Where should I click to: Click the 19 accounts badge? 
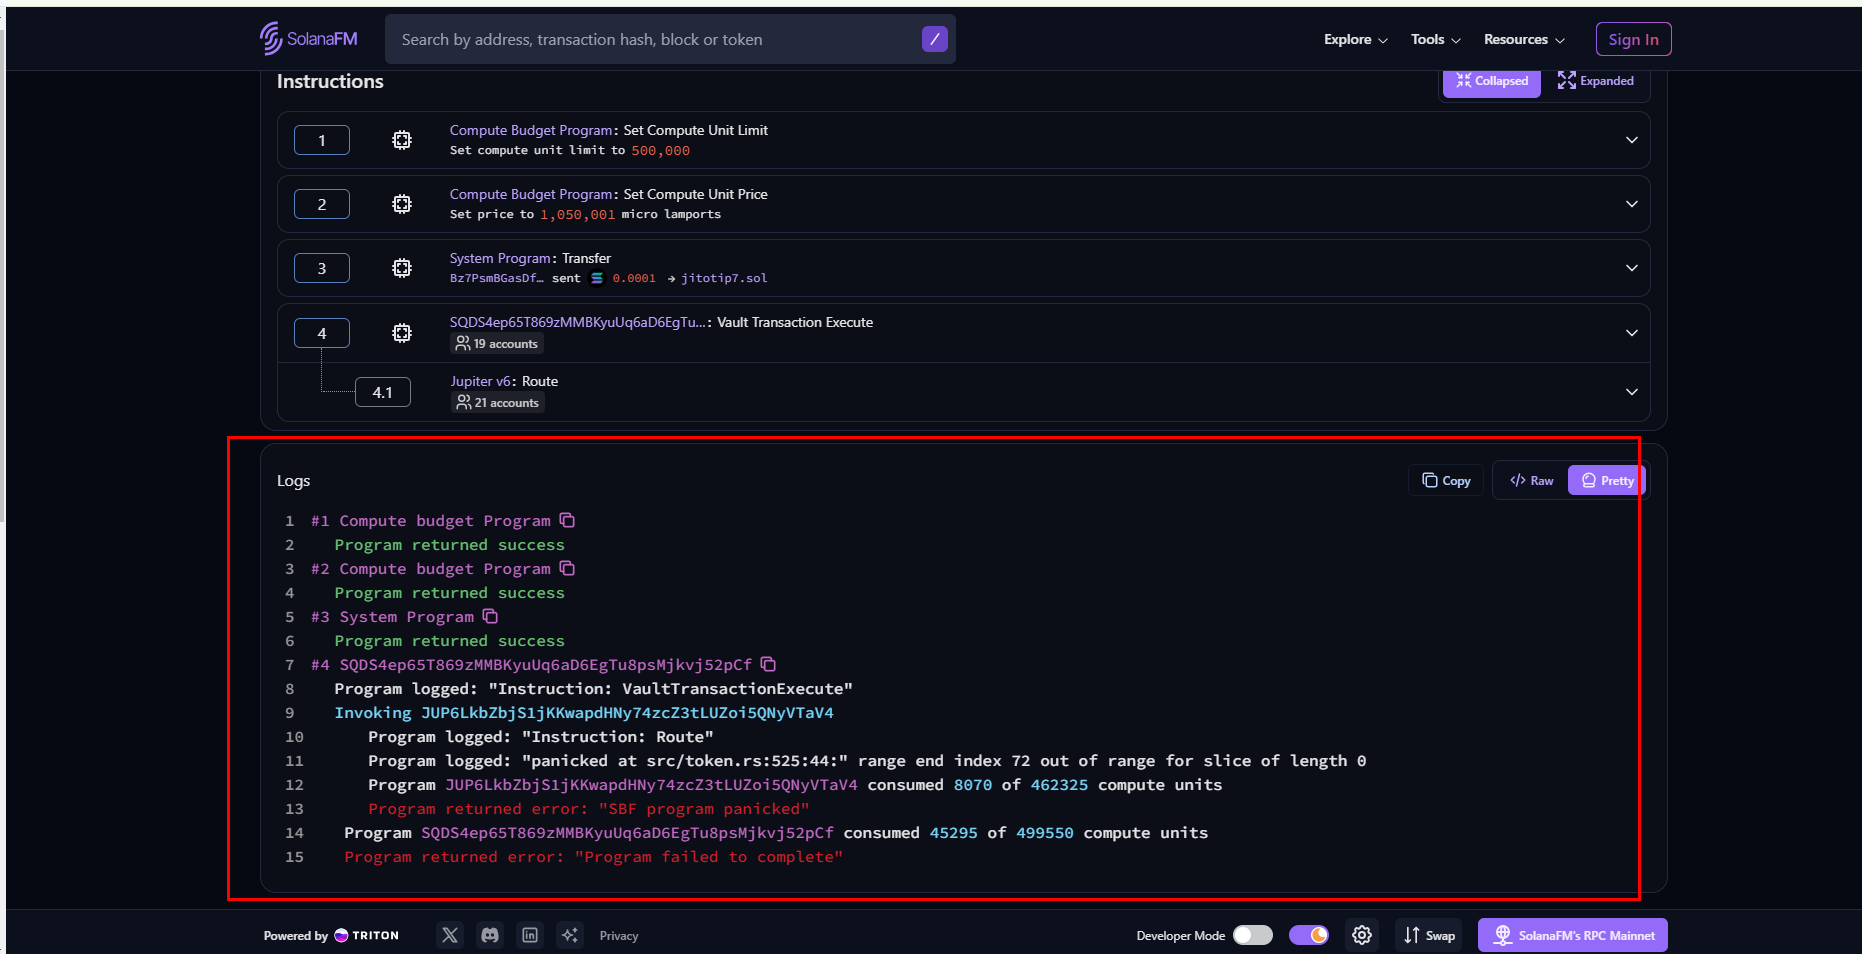[497, 344]
